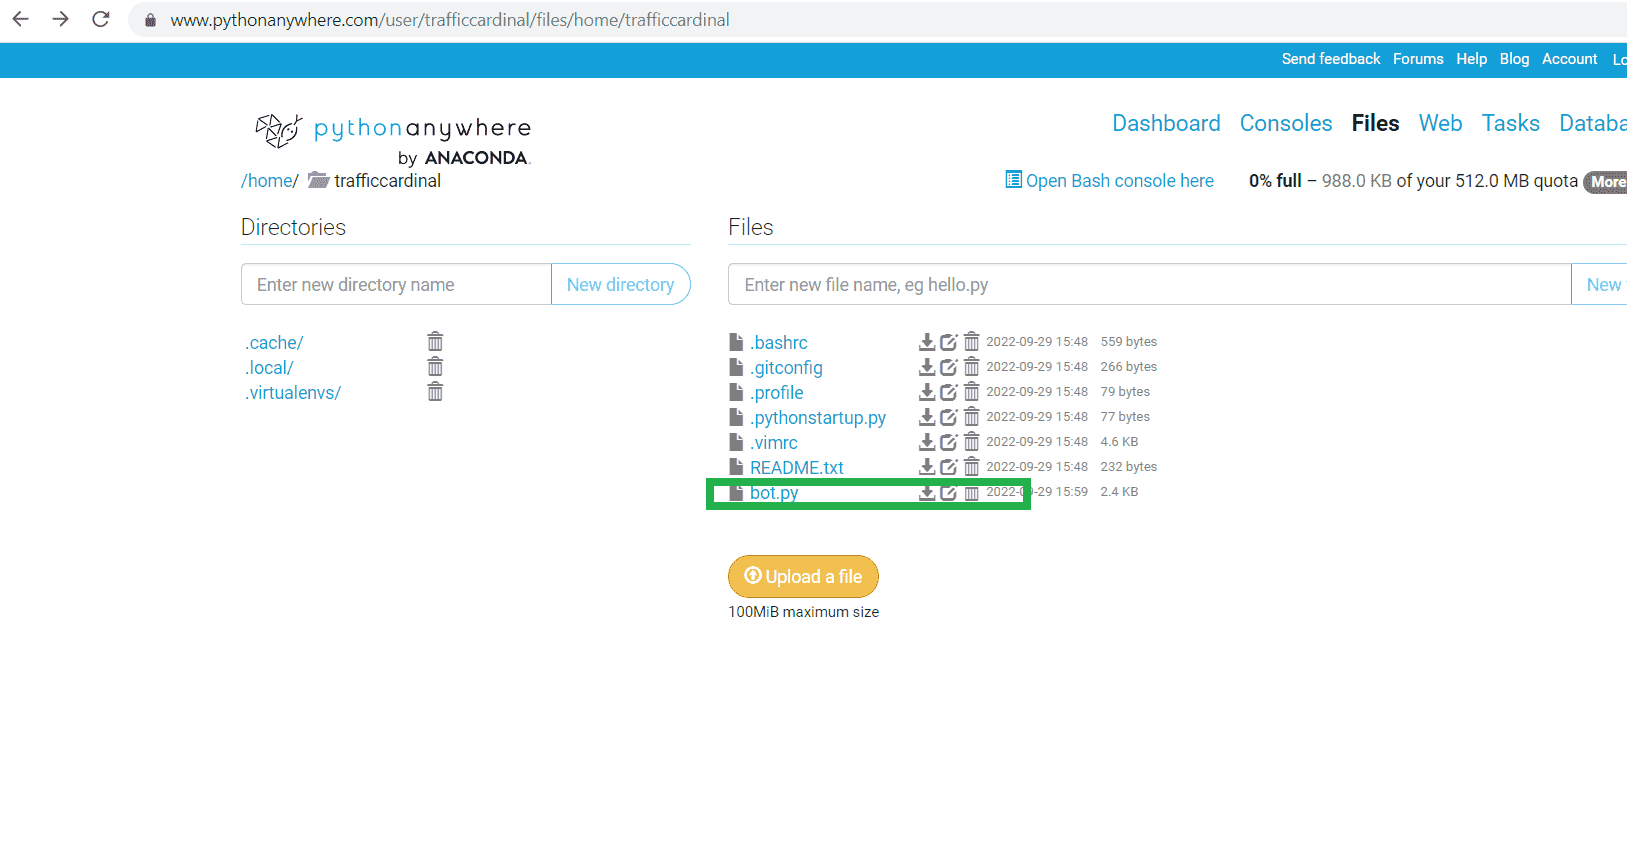This screenshot has width=1627, height=864.
Task: Download the .bashrc file
Action: pos(927,342)
